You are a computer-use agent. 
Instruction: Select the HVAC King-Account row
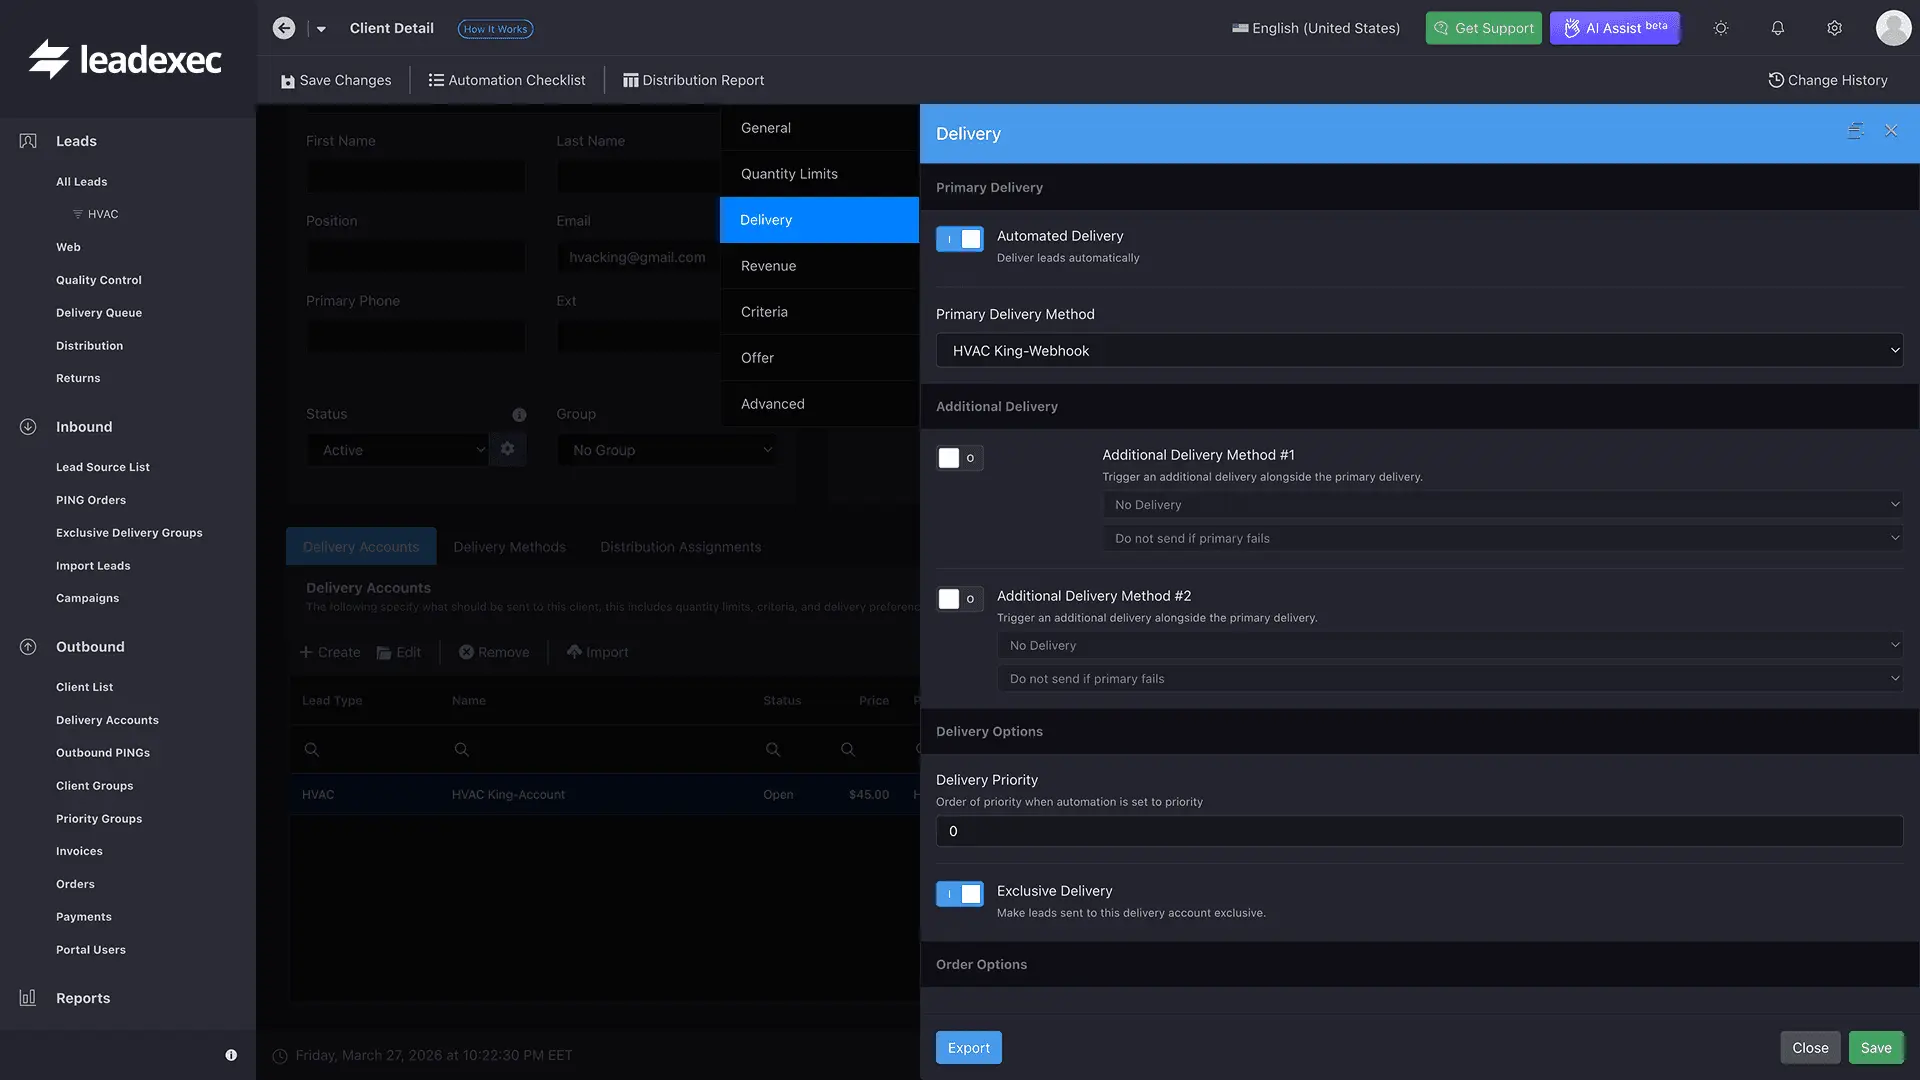(606, 795)
